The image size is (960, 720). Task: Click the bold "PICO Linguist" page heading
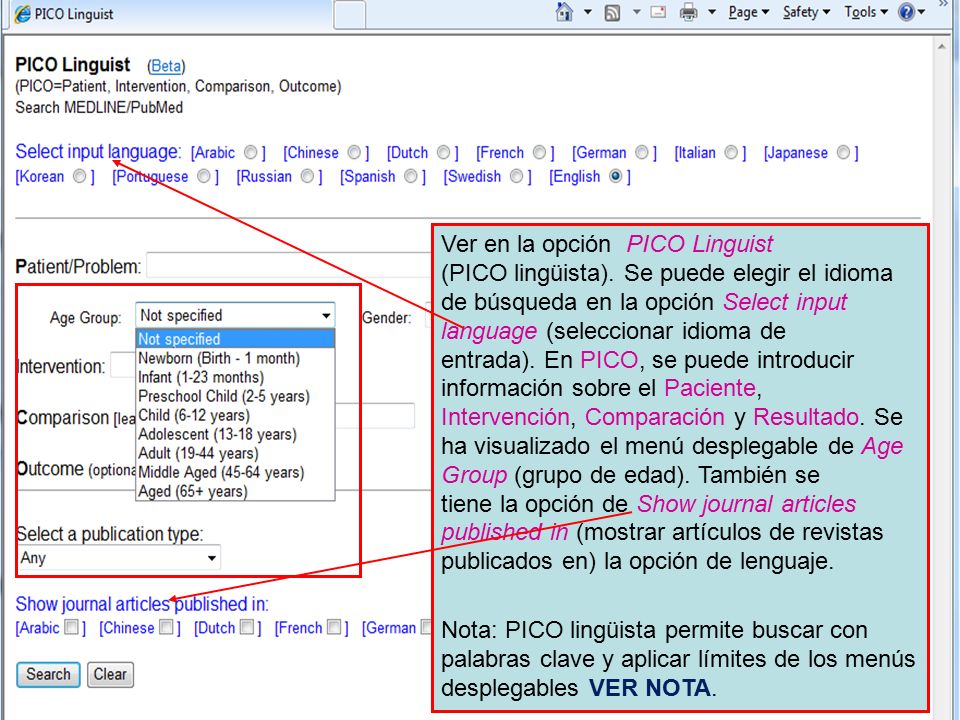pyautogui.click(x=73, y=64)
